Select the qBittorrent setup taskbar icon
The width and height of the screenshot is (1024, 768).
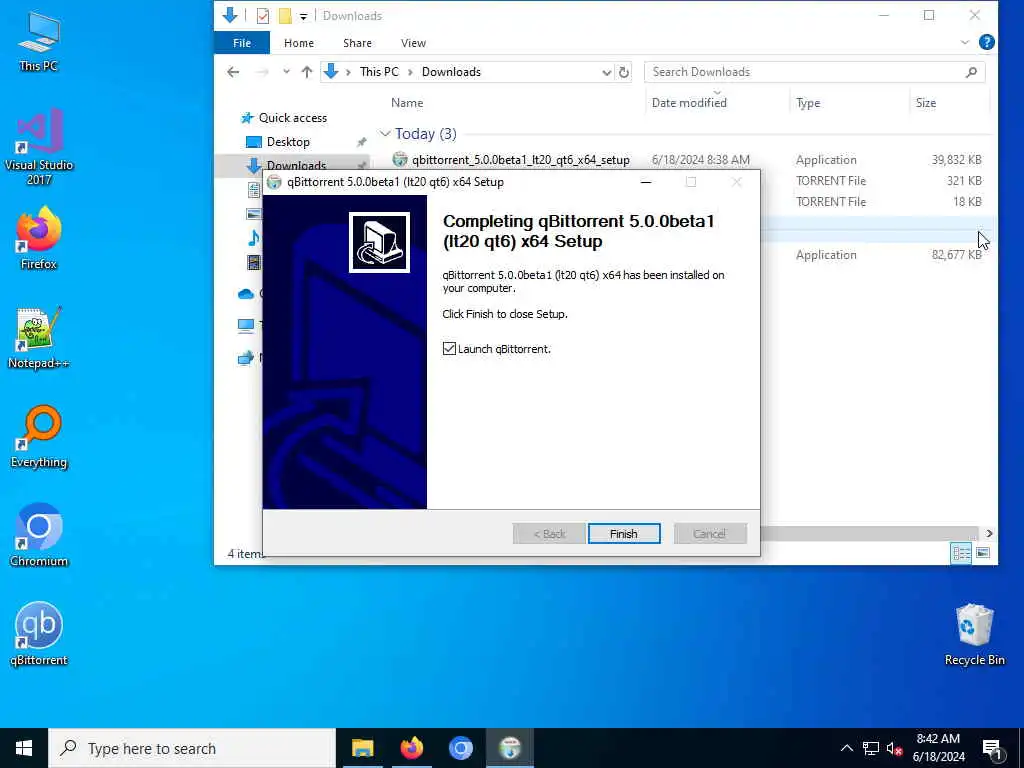(510, 748)
